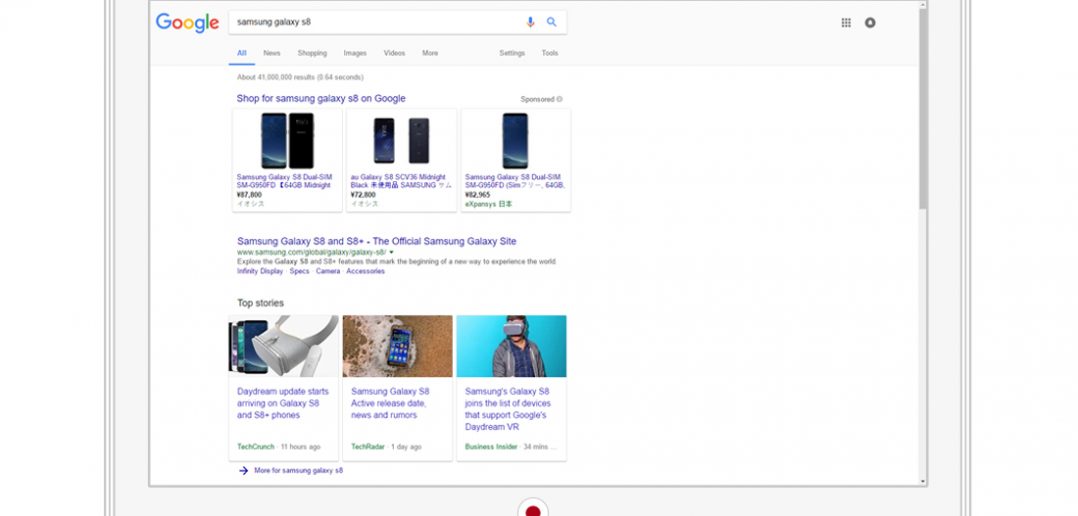The image size is (1078, 516).
Task: Open the Camera sitelink
Action: tap(328, 271)
